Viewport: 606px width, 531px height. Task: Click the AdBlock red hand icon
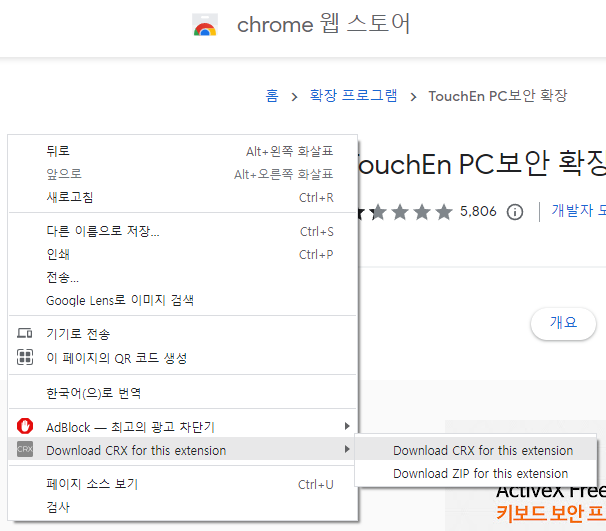pos(25,426)
